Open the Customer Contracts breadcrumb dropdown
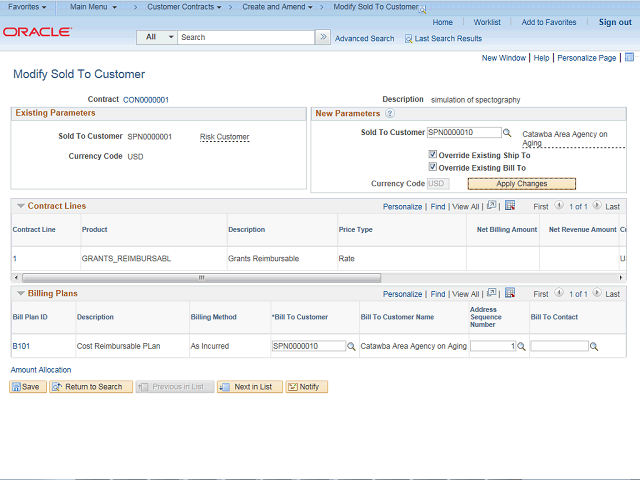Image resolution: width=640 pixels, height=480 pixels. click(x=184, y=7)
